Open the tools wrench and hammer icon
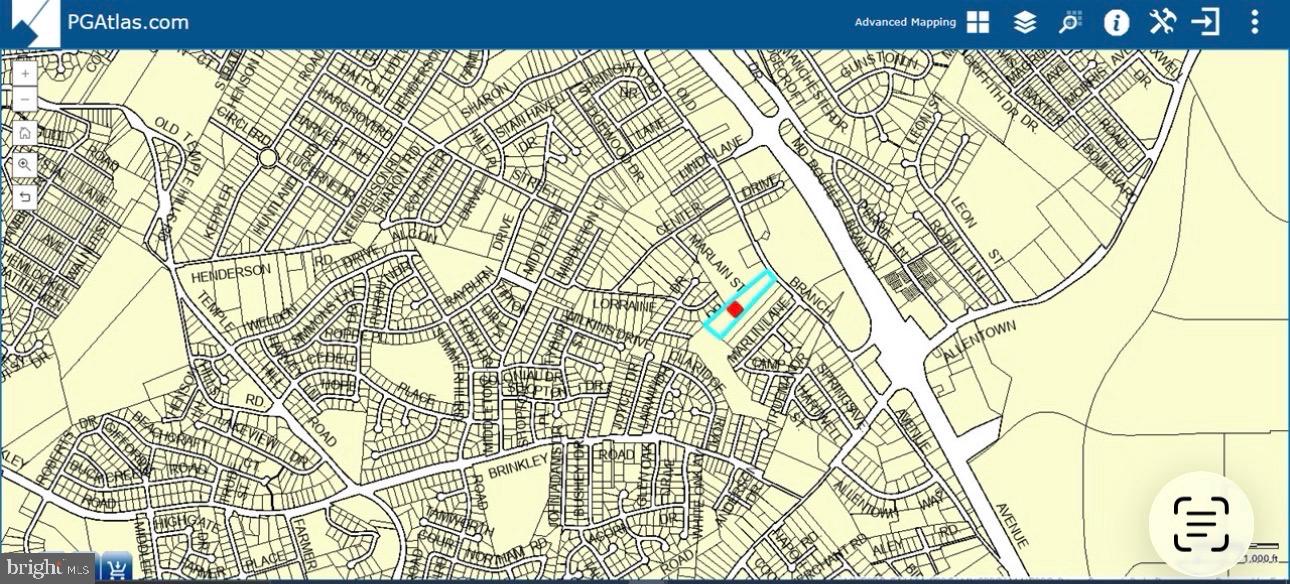 1162,22
